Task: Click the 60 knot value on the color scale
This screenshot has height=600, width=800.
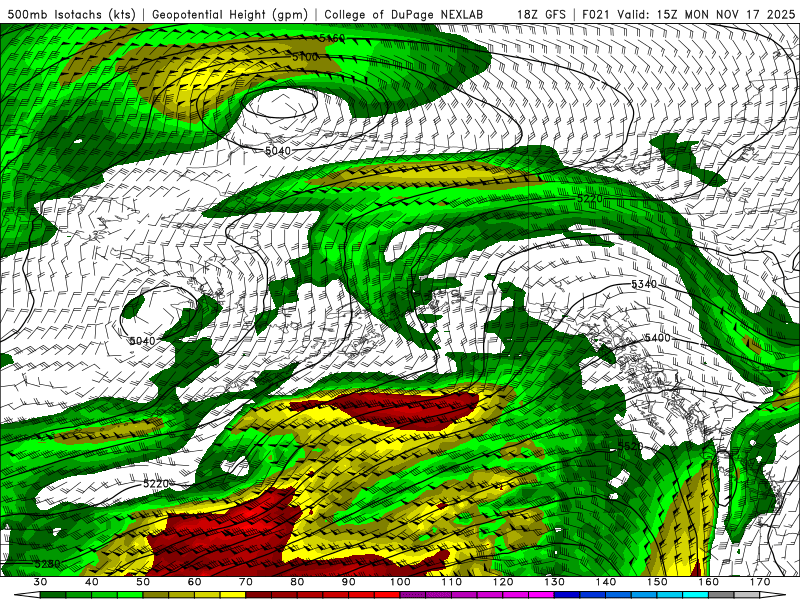Action: pos(194,582)
